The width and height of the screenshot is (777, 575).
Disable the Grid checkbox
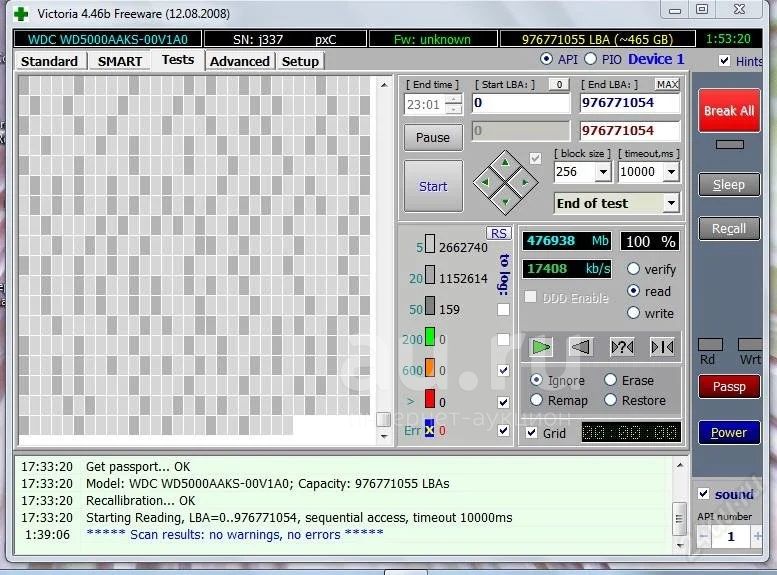[532, 433]
